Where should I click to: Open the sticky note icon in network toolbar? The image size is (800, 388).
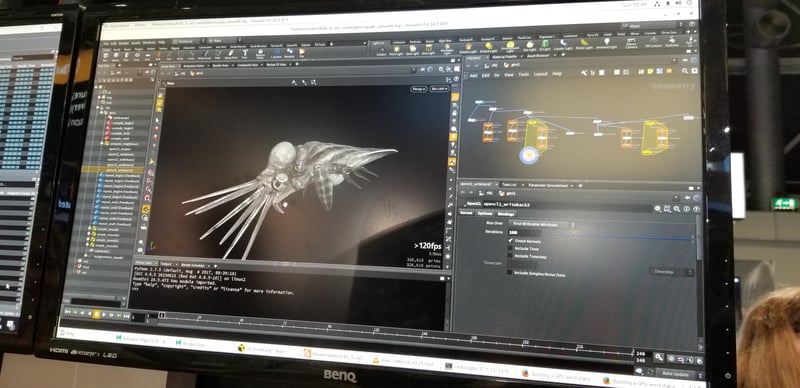(x=651, y=71)
